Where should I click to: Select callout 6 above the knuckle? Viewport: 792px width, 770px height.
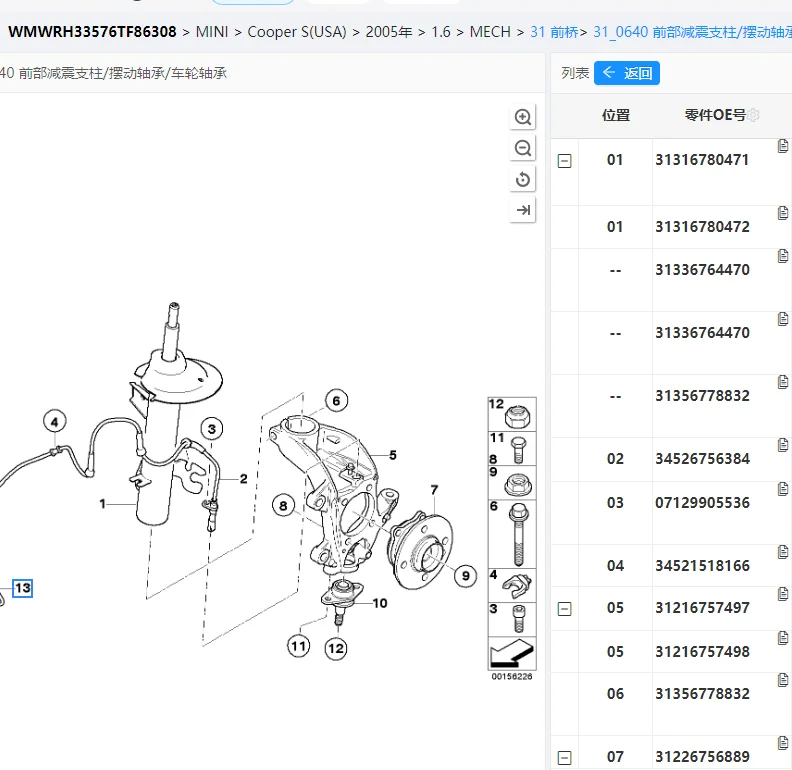click(336, 401)
